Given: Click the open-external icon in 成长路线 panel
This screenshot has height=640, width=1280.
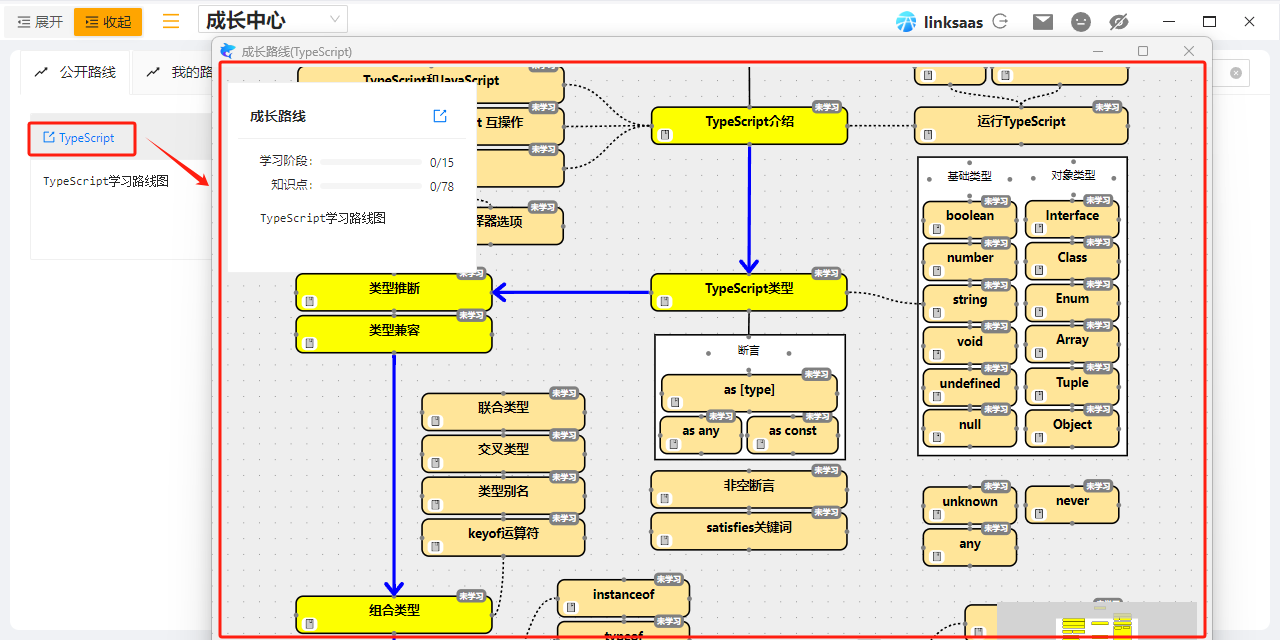Looking at the screenshot, I should click(x=440, y=116).
